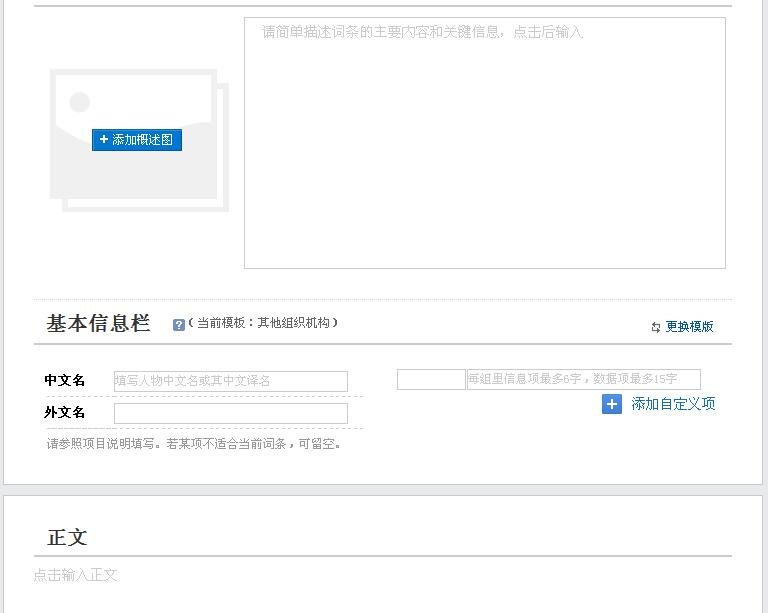The image size is (768, 613).
Task: Focus the 中文名 input field
Action: [x=231, y=381]
